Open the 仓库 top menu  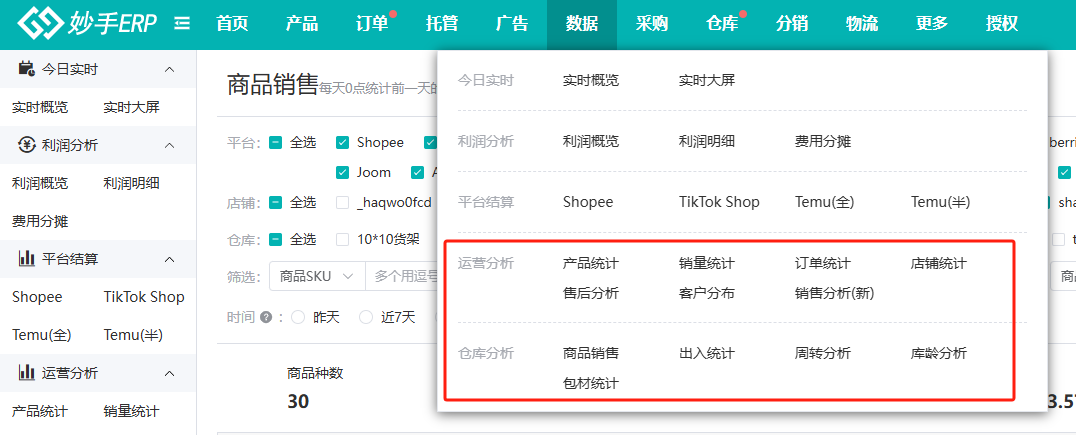coord(722,23)
